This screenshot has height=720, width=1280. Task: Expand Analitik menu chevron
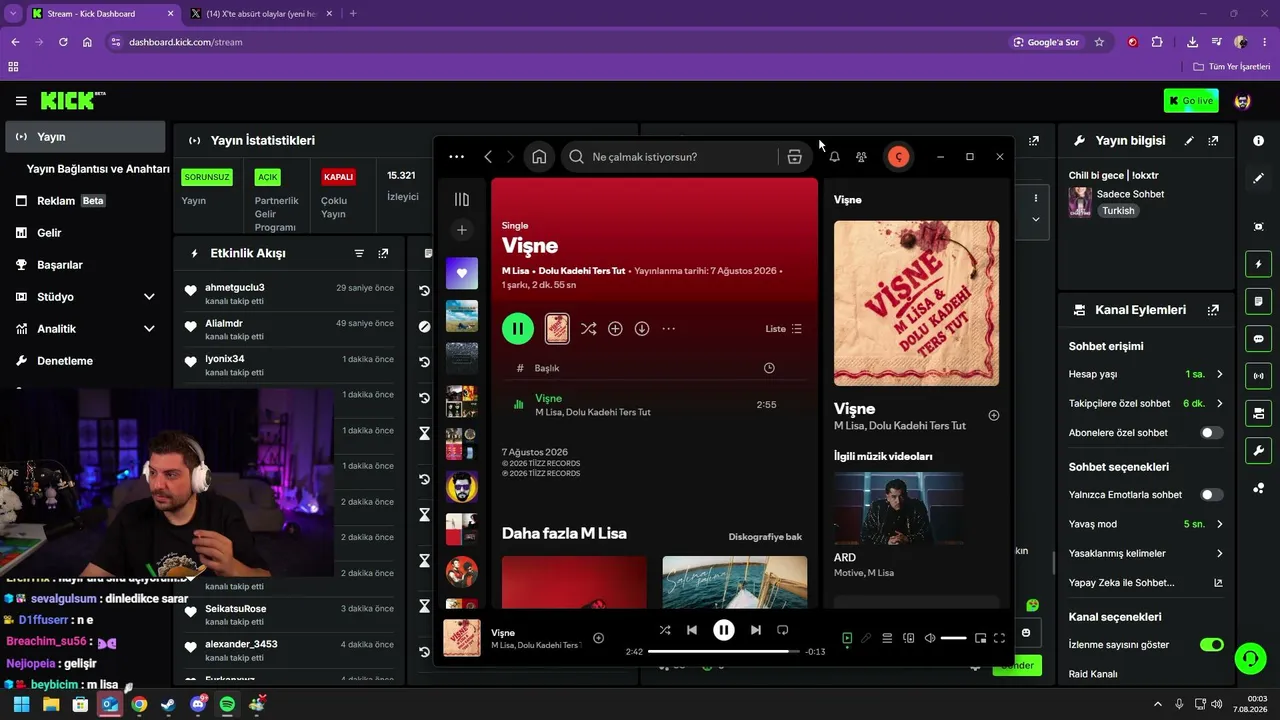(x=149, y=329)
